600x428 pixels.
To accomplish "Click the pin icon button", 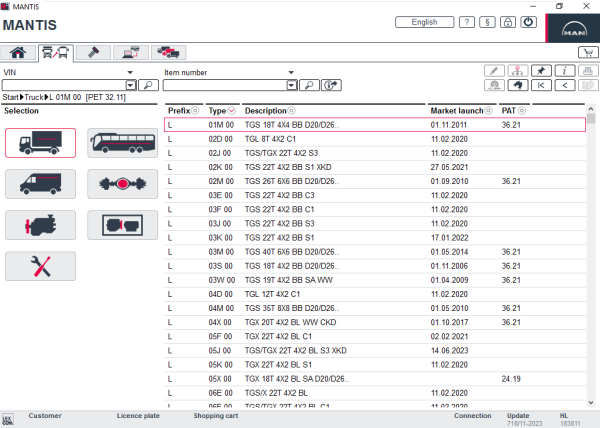I will point(541,71).
